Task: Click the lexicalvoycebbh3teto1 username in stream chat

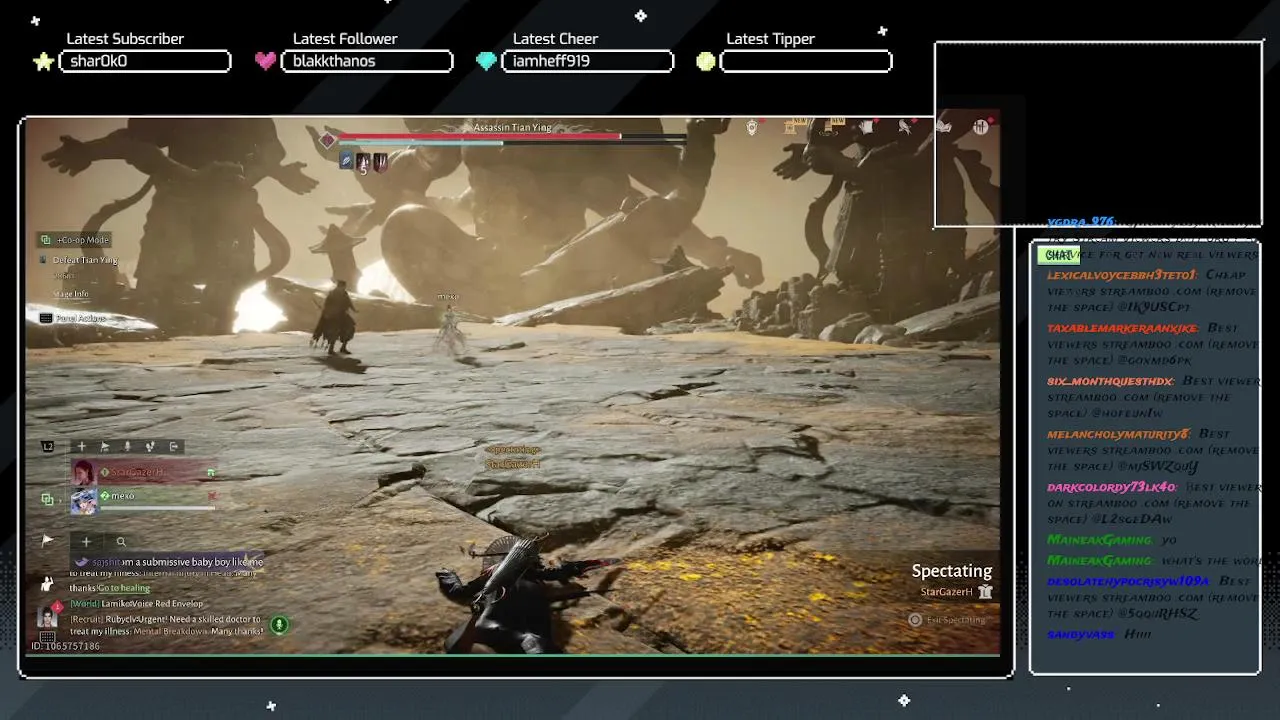Action: [x=1121, y=275]
